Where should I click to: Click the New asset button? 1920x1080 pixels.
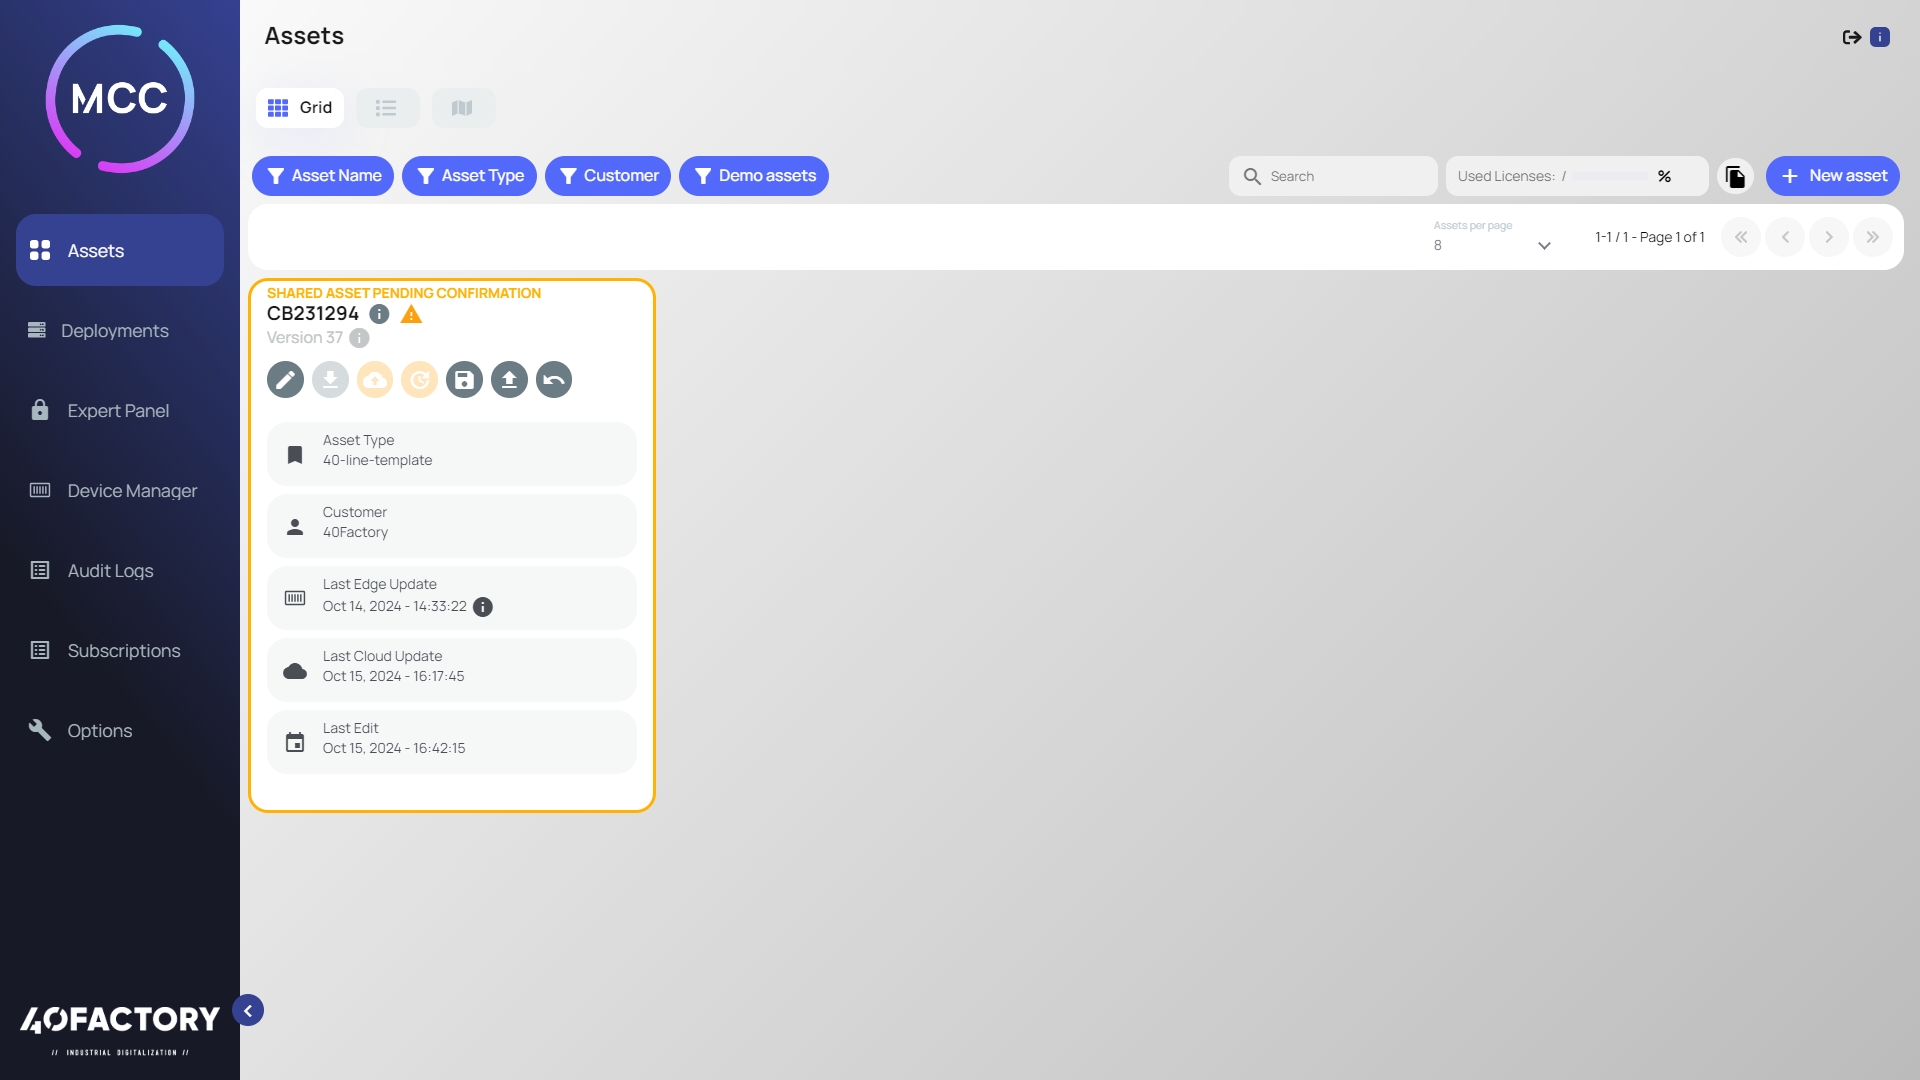(1832, 176)
